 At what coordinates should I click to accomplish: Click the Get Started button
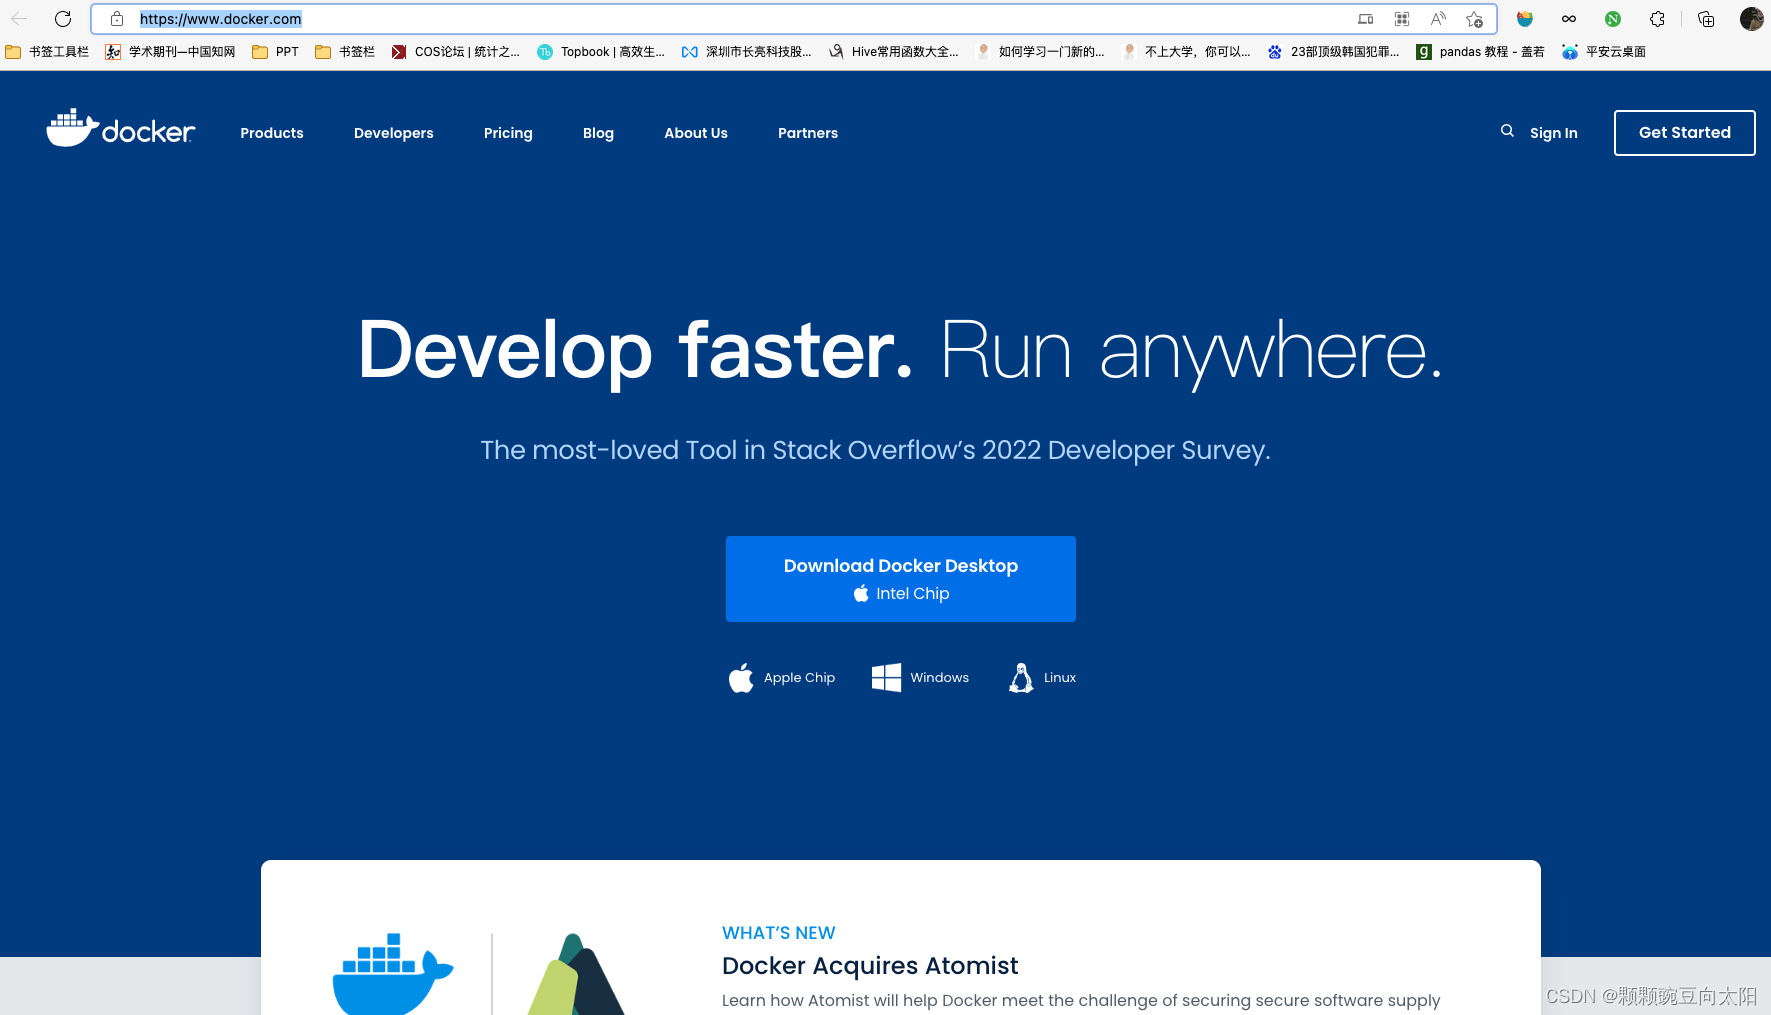[x=1685, y=133]
